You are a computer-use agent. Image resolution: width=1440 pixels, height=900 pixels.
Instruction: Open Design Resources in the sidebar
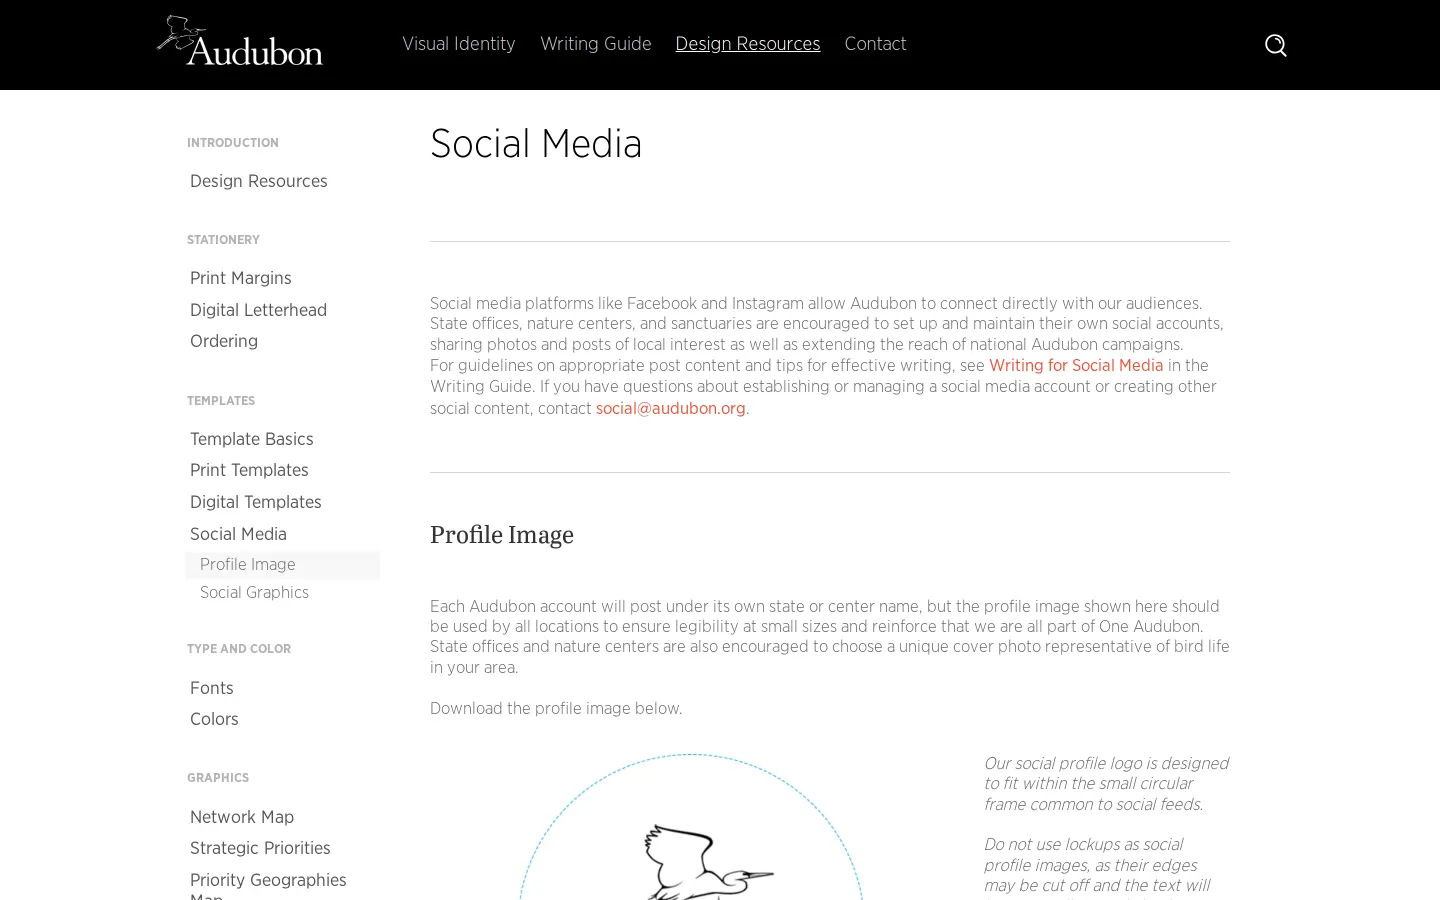point(259,181)
